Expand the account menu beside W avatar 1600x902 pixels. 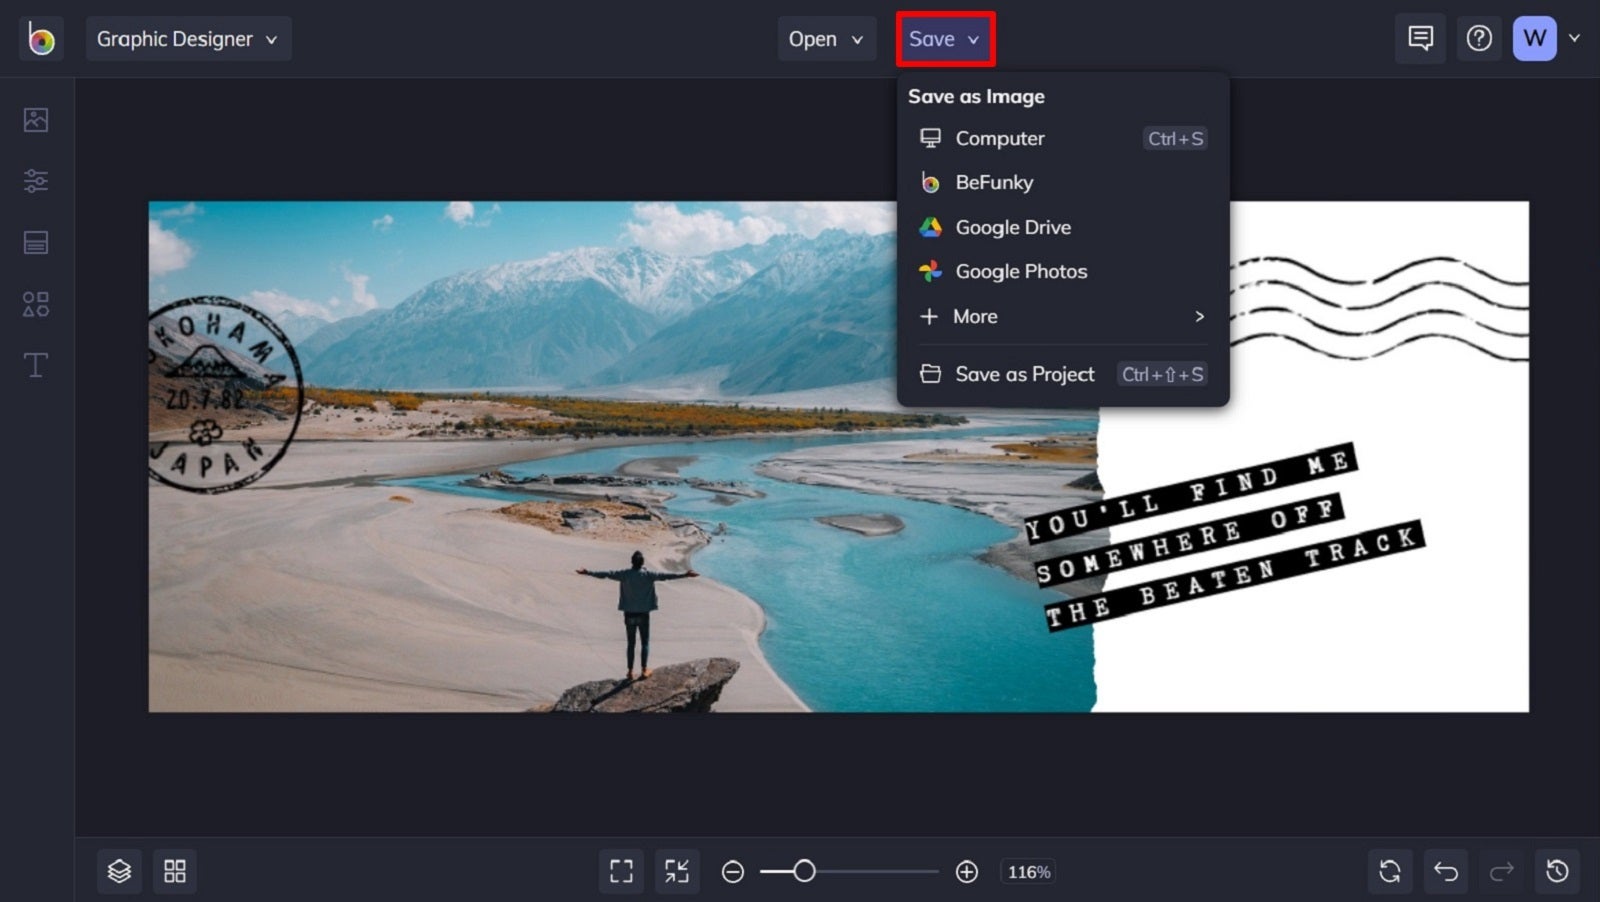coord(1572,38)
